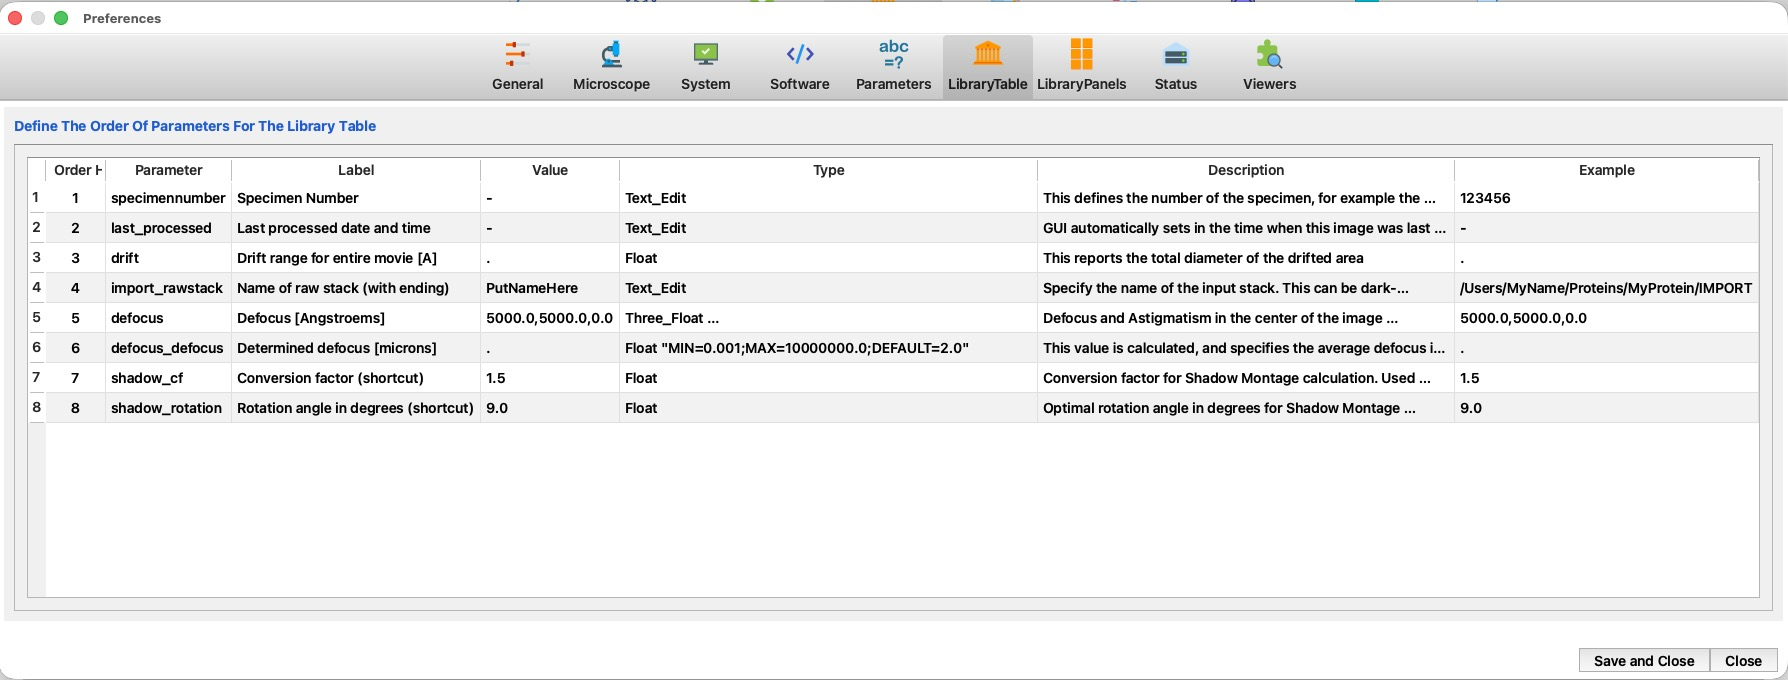Select the import_rawstack parameter cell
The width and height of the screenshot is (1788, 680).
point(168,288)
